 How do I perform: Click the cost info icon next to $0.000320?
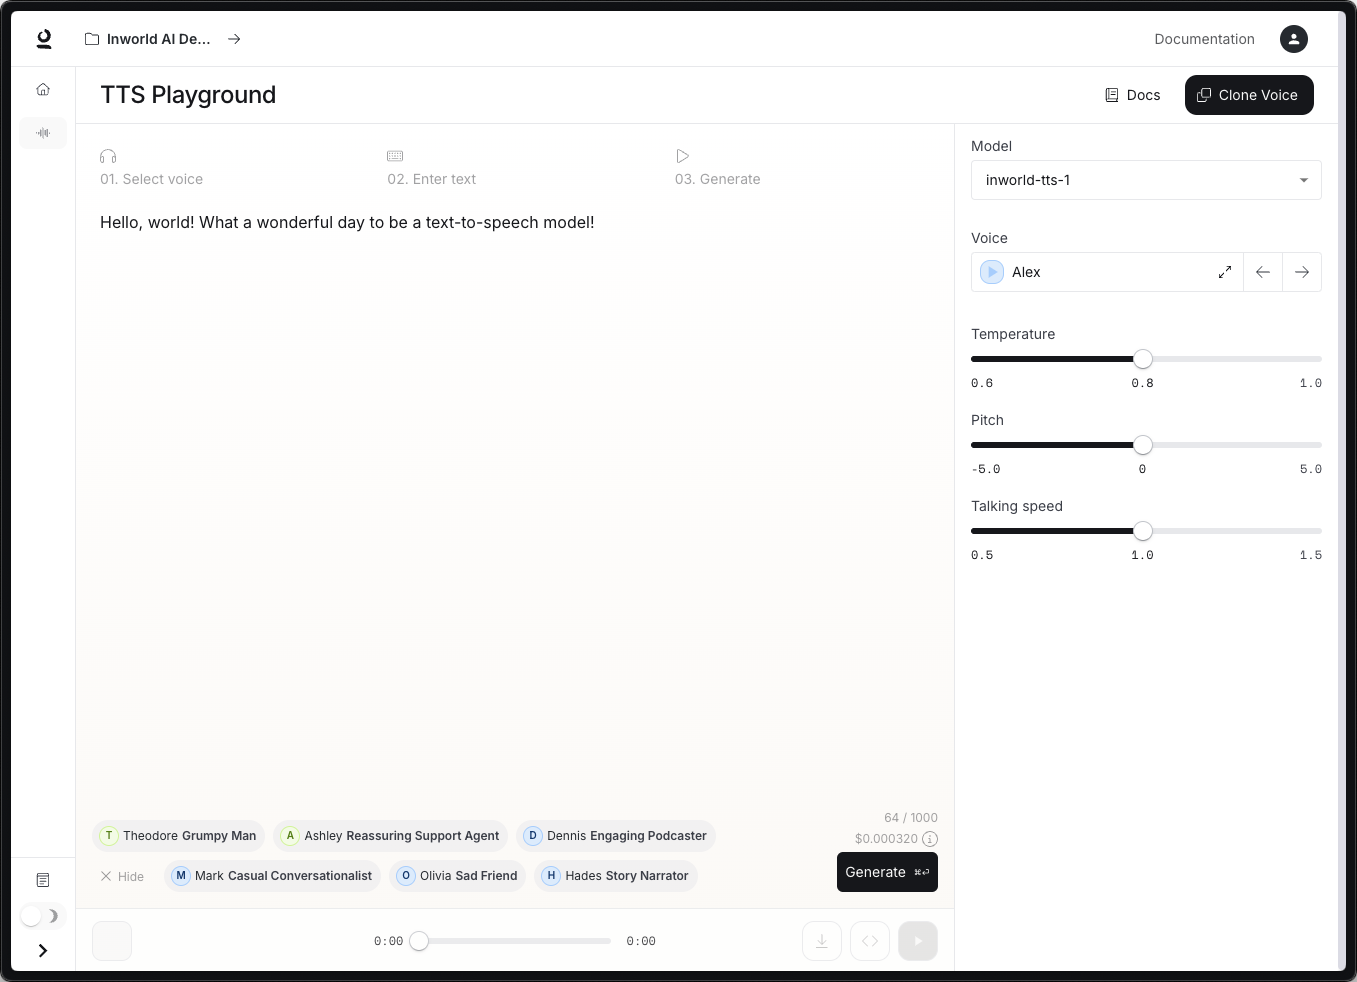pyautogui.click(x=930, y=839)
